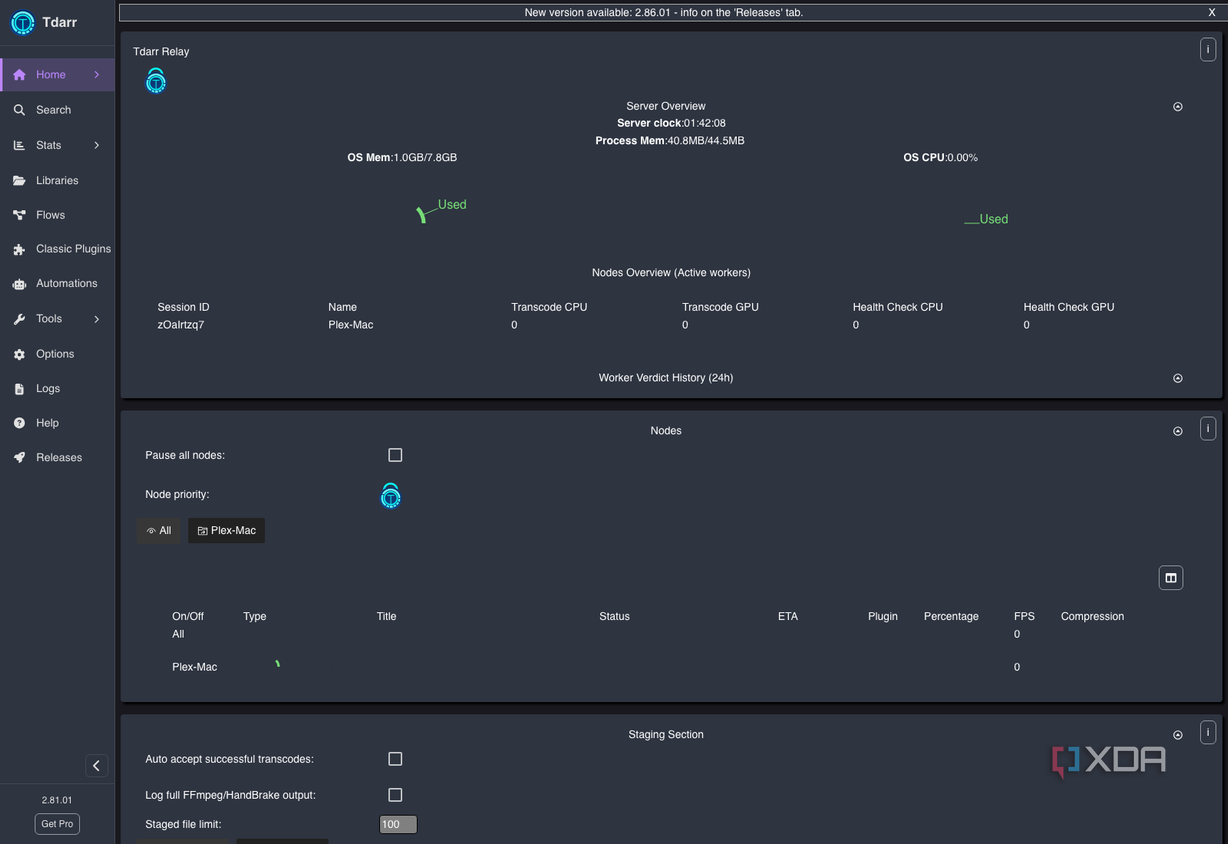Click the Flows diagram icon
The image size is (1228, 844).
[x=19, y=215]
